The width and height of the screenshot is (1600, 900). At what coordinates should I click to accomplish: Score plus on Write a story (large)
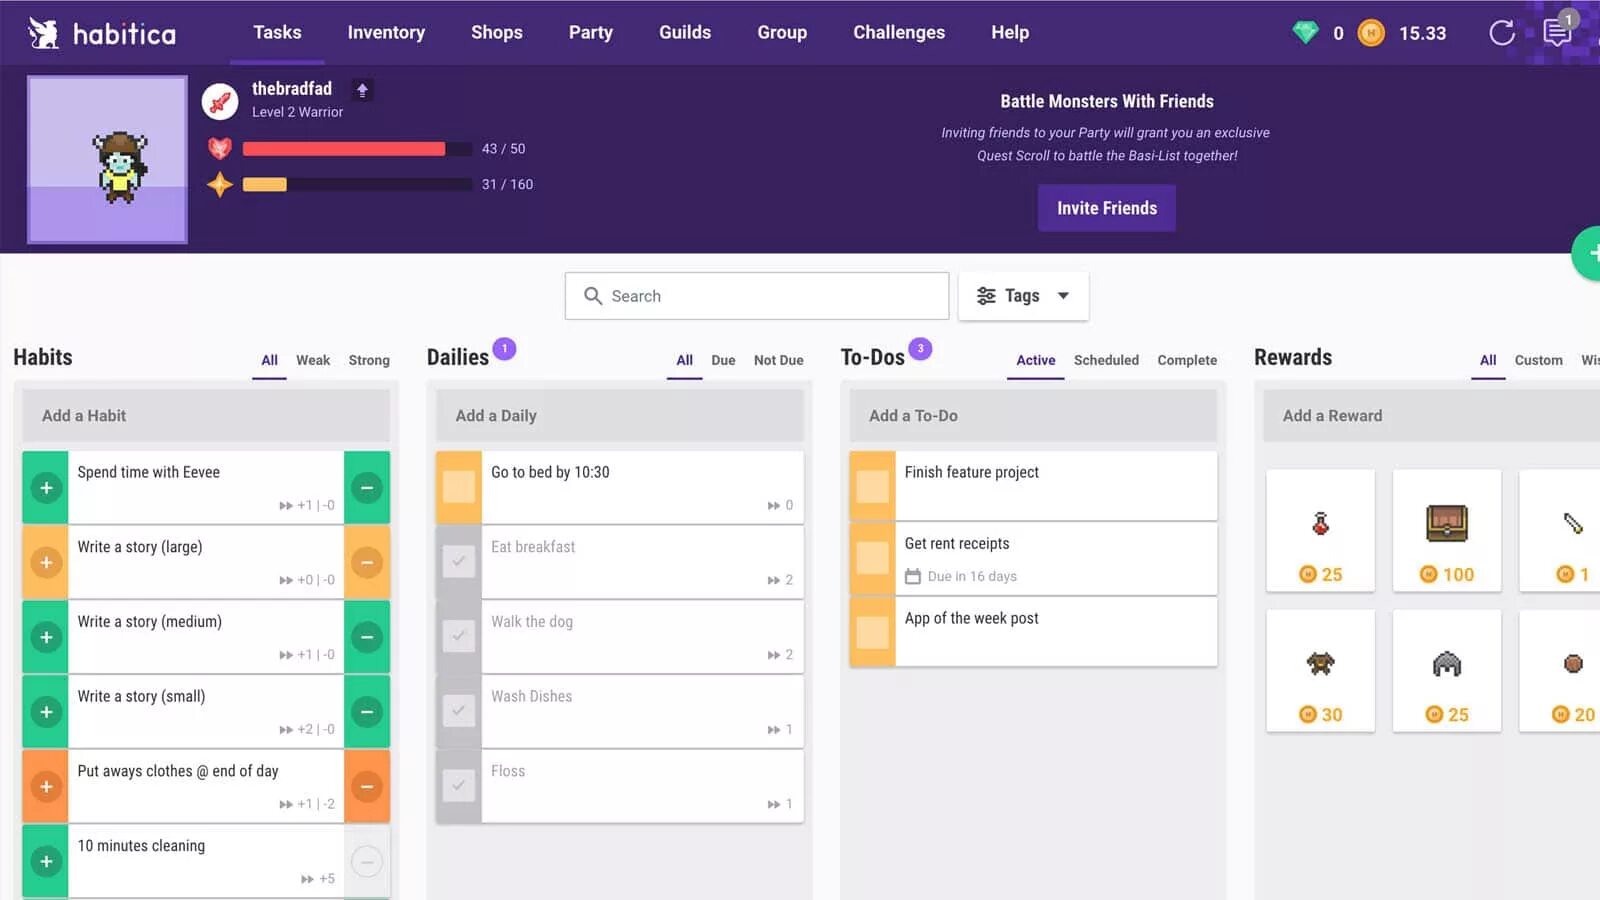[46, 562]
